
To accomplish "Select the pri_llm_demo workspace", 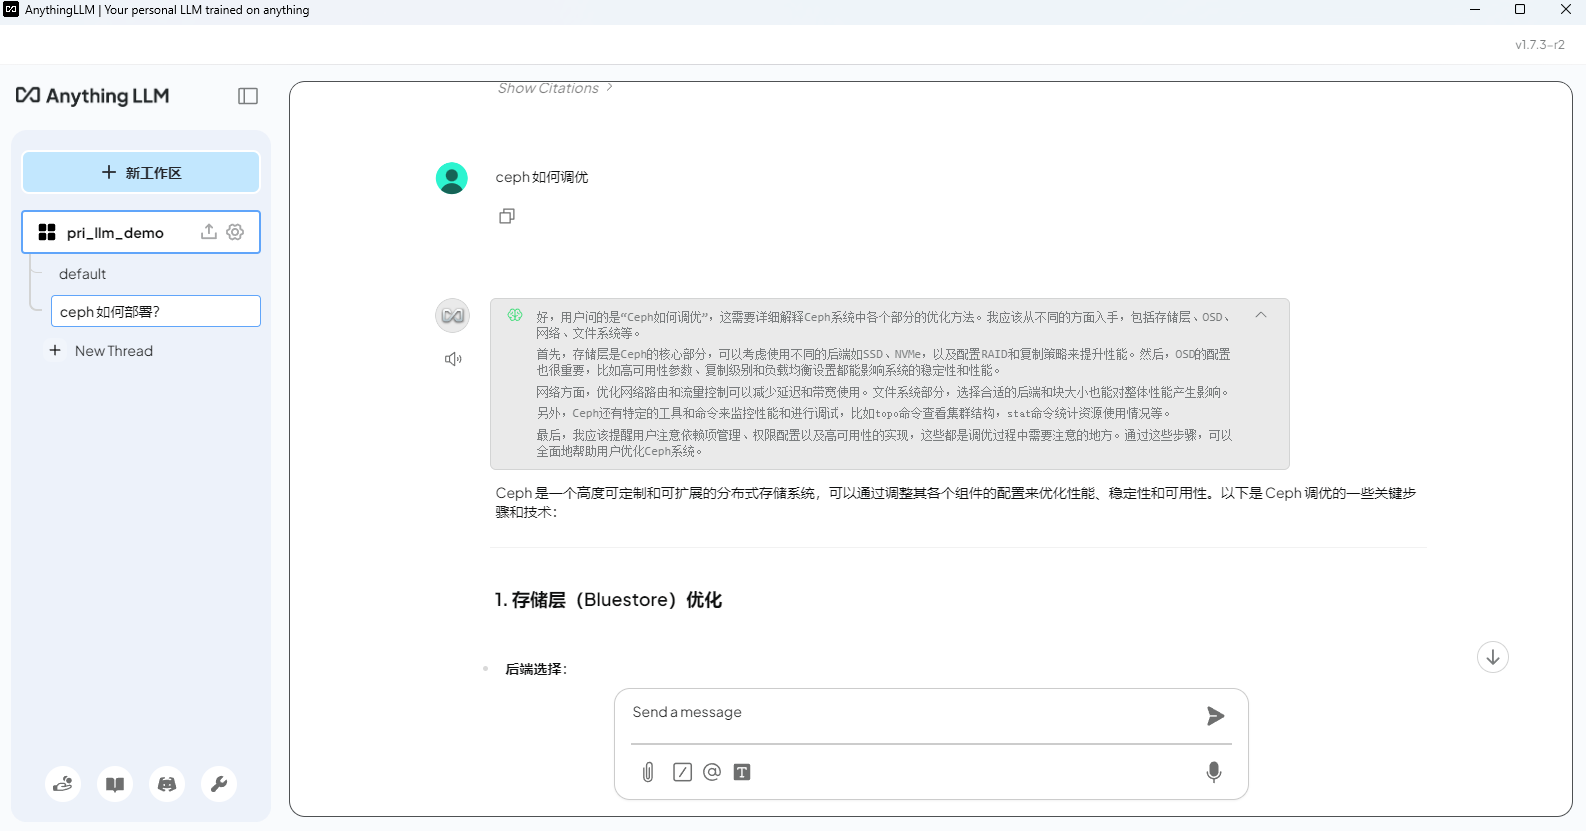I will (141, 232).
